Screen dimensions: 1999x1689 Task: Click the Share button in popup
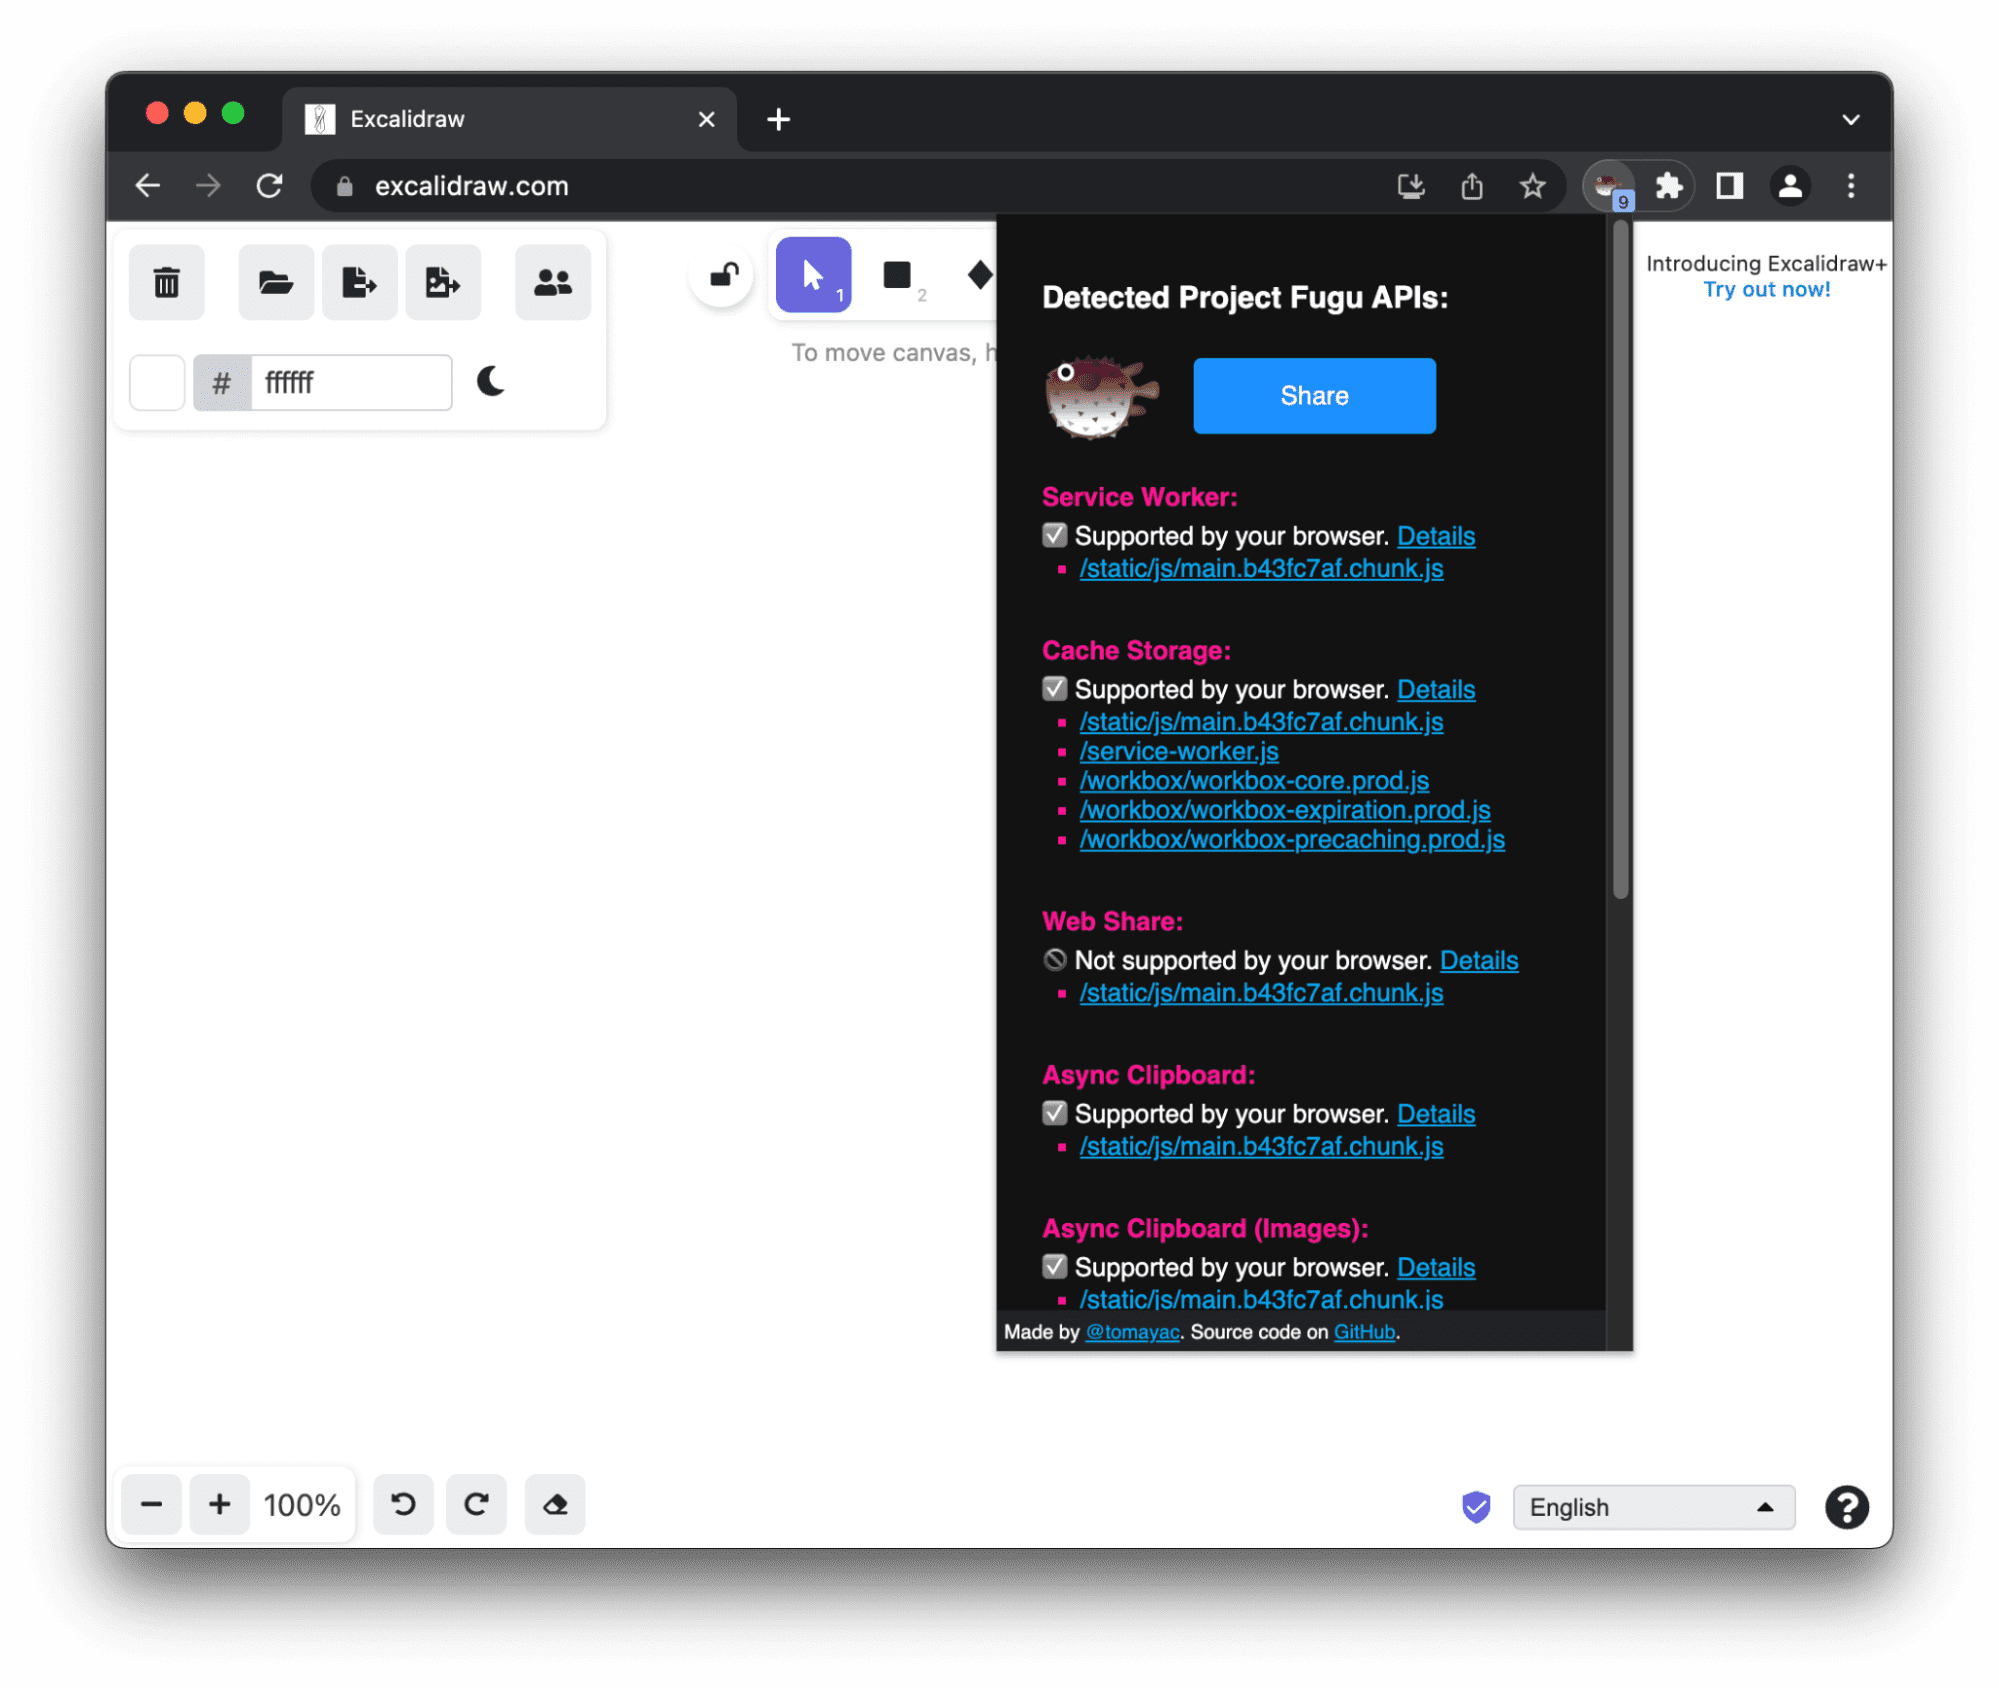1314,395
